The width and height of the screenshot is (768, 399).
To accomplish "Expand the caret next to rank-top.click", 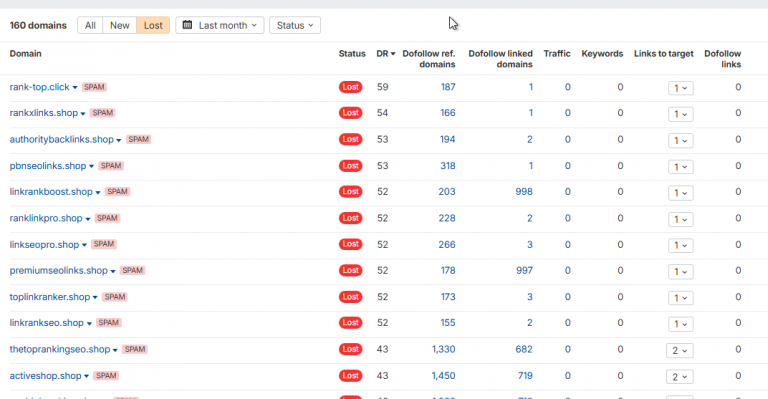I will coord(75,88).
